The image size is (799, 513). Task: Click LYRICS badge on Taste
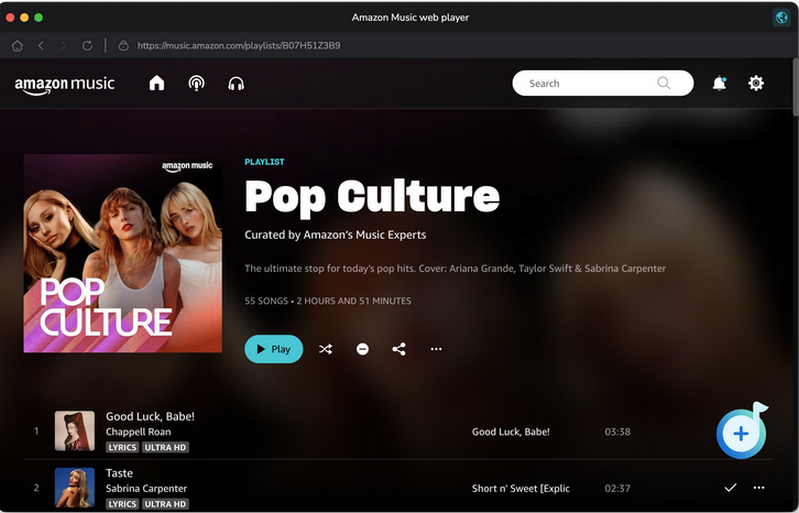click(122, 504)
